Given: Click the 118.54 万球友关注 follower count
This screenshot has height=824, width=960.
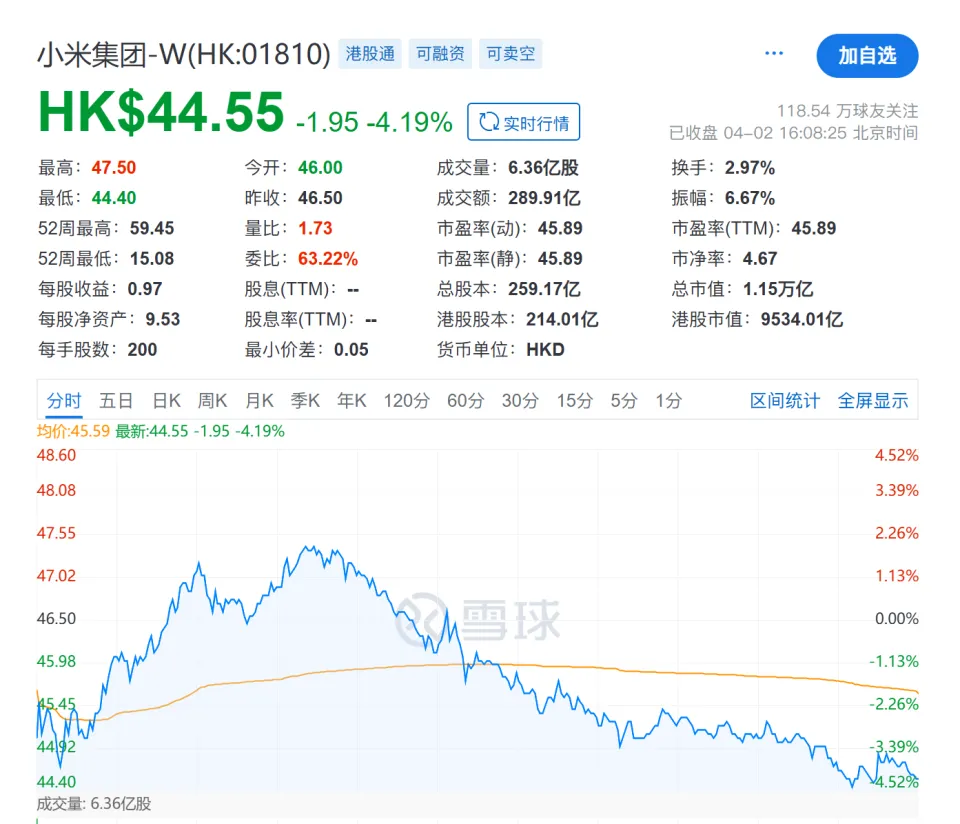Looking at the screenshot, I should (x=847, y=111).
